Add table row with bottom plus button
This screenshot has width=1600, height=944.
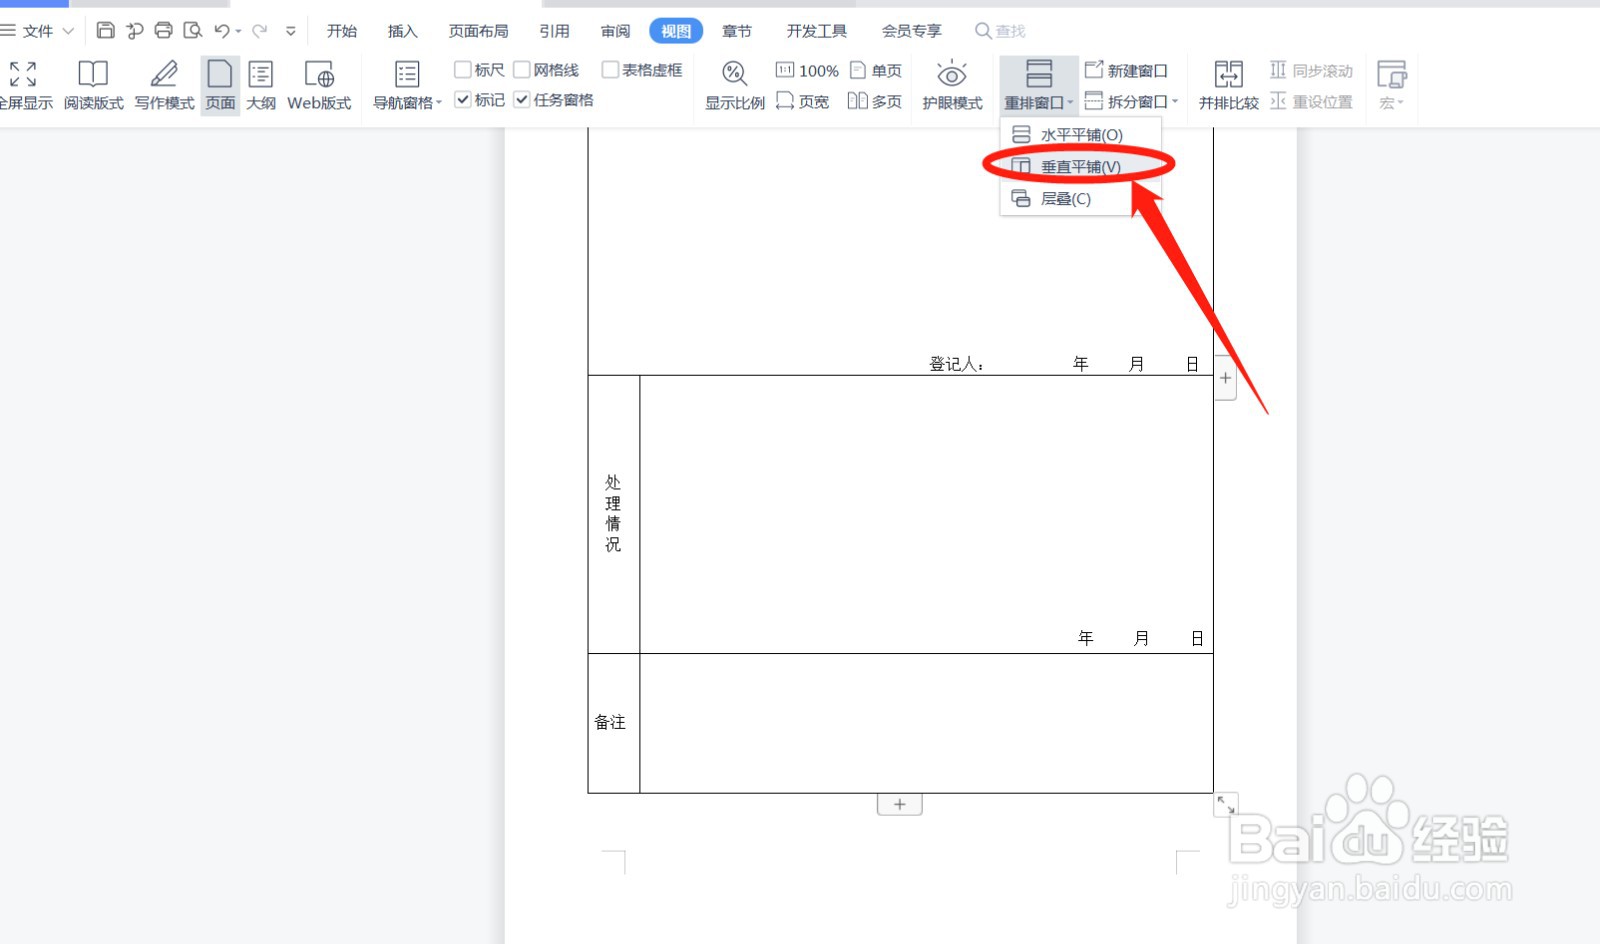pos(900,804)
